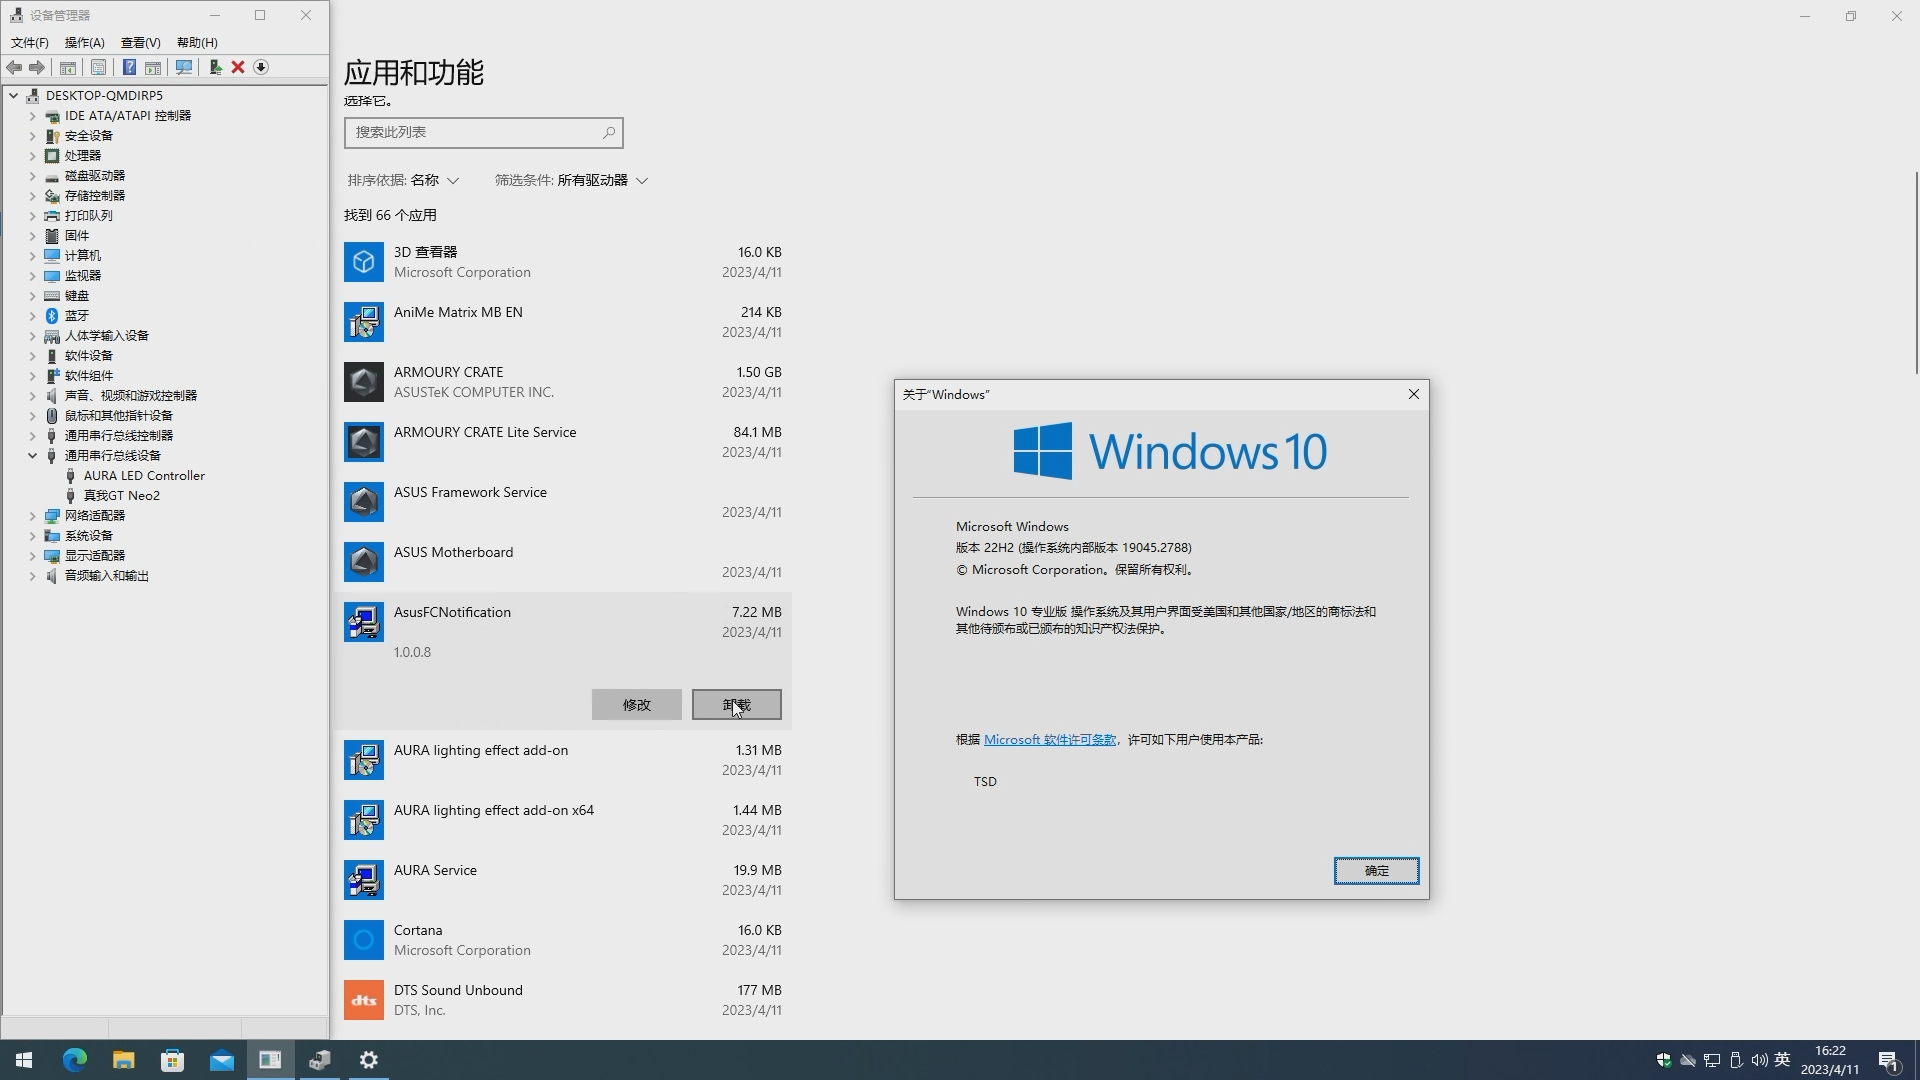Expand the 音频输入和输出 tree node
This screenshot has height=1080, width=1920.
coord(32,576)
